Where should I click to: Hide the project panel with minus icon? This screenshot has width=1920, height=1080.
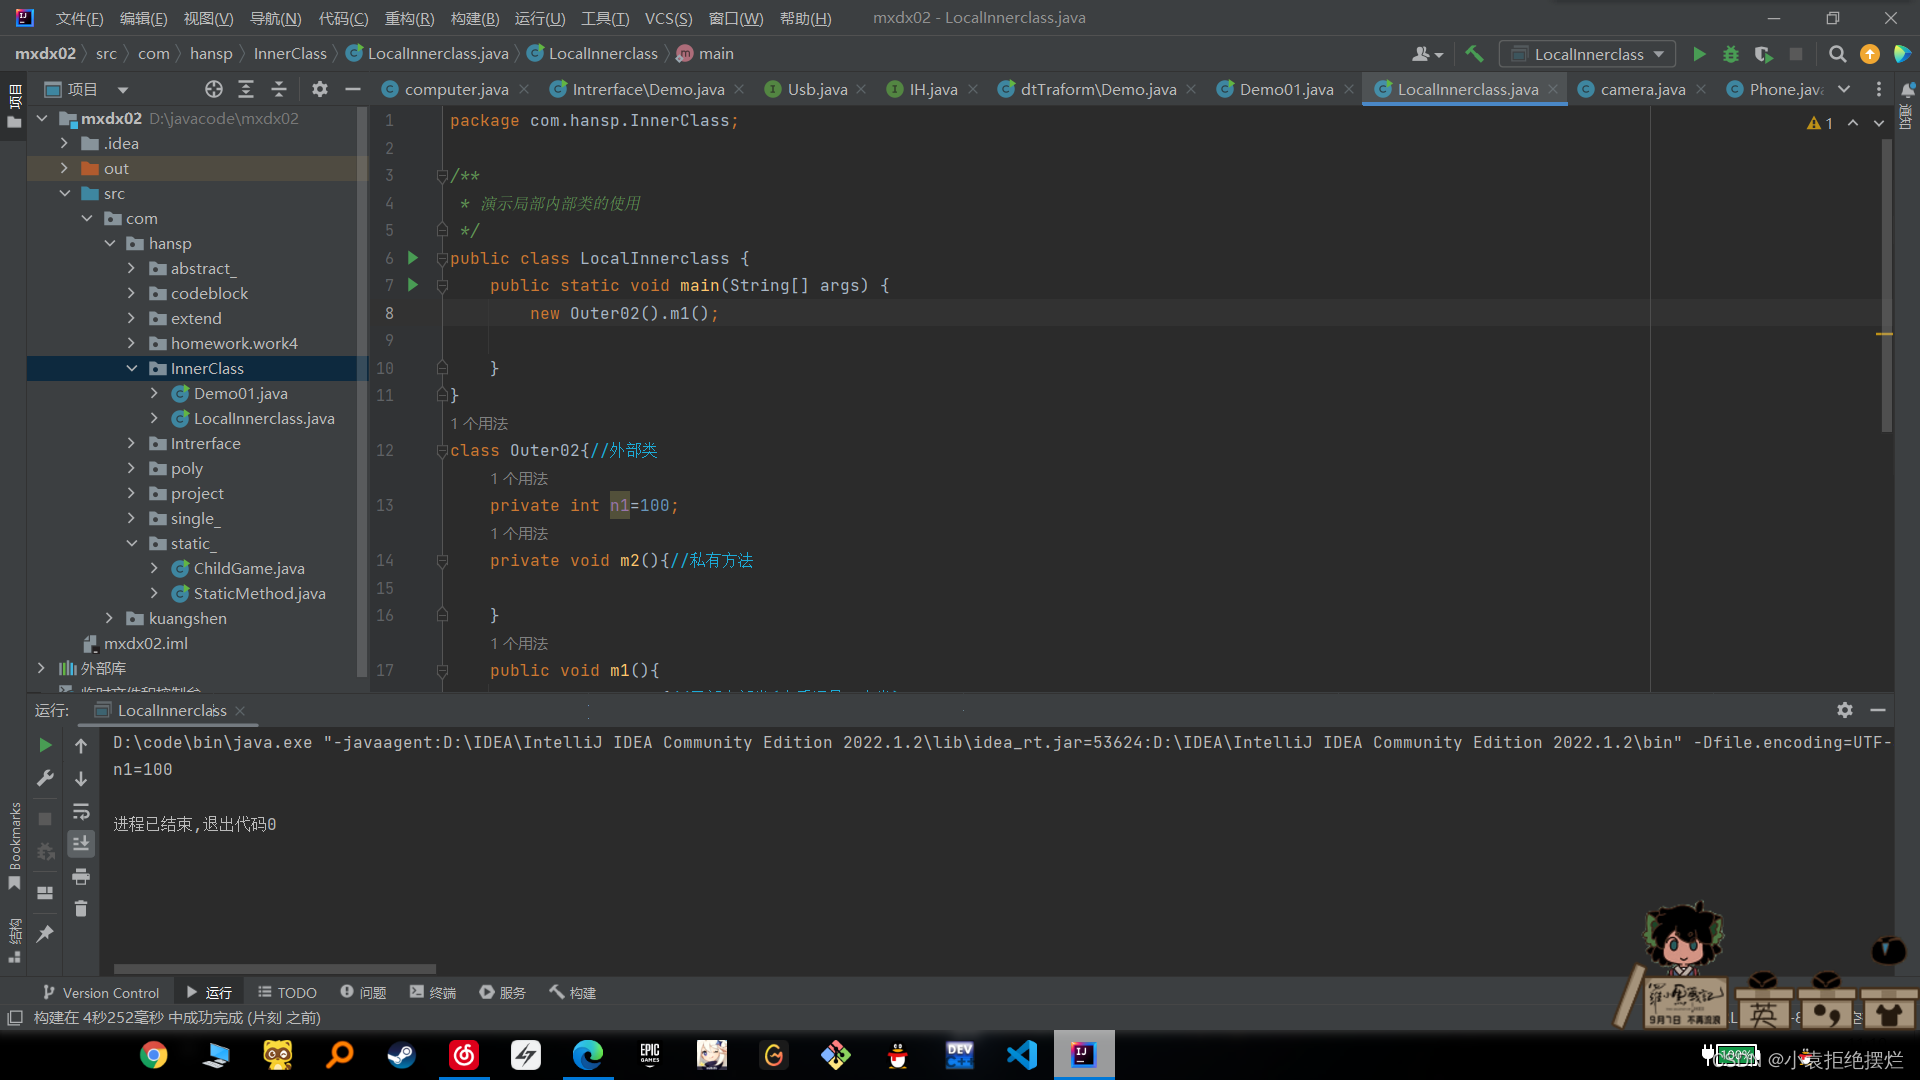352,89
